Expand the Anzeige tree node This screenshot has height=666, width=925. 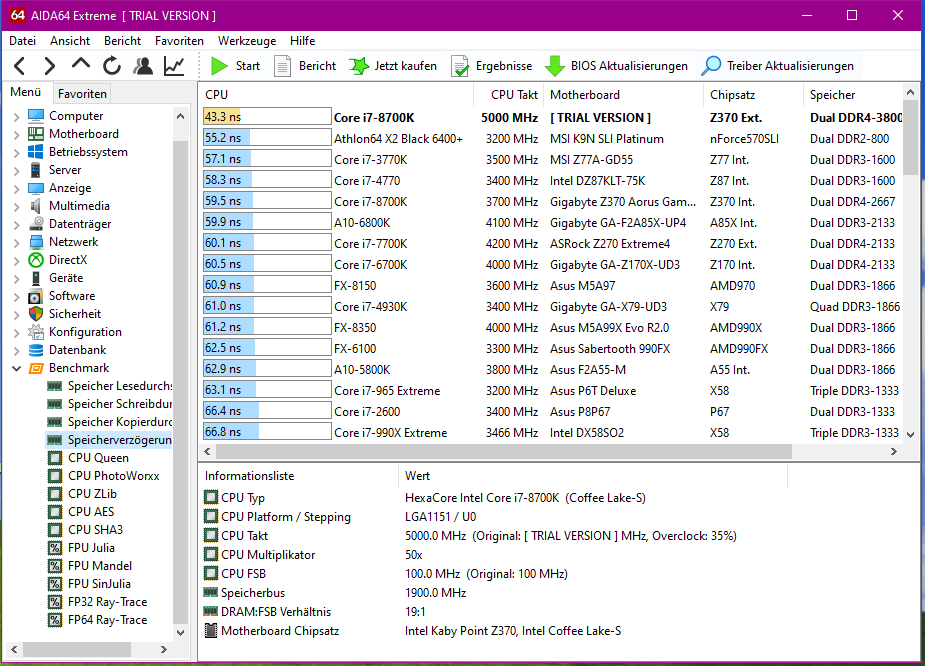coord(17,188)
